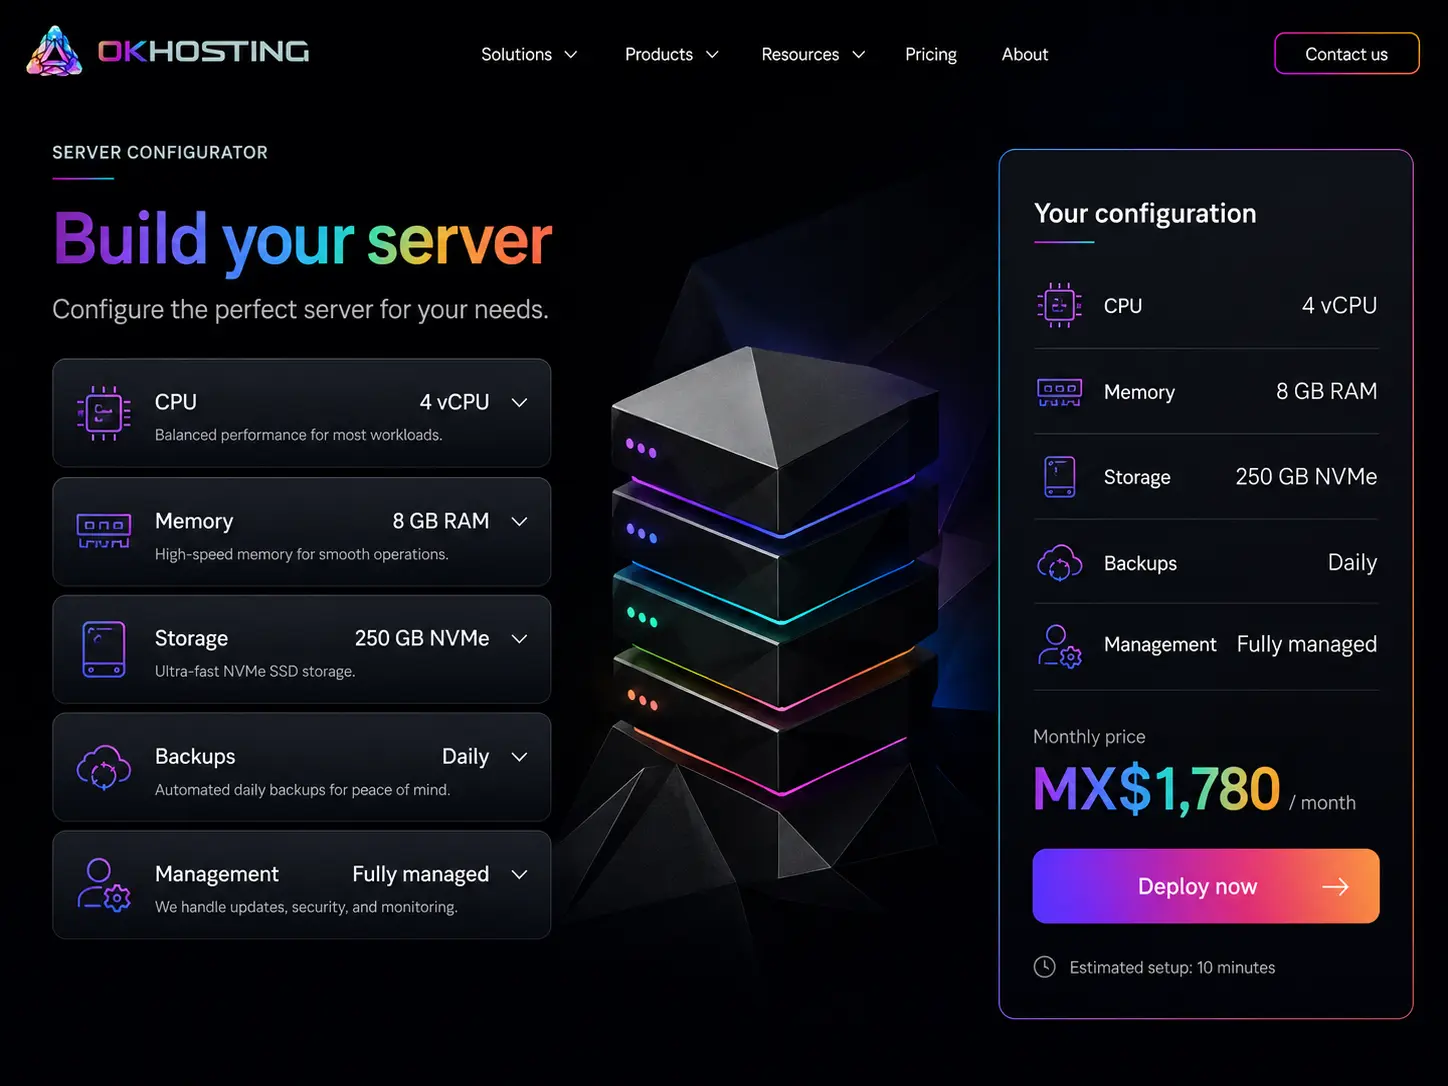
Task: Expand the CPU 4 vCPU dropdown chevron
Action: coord(519,402)
